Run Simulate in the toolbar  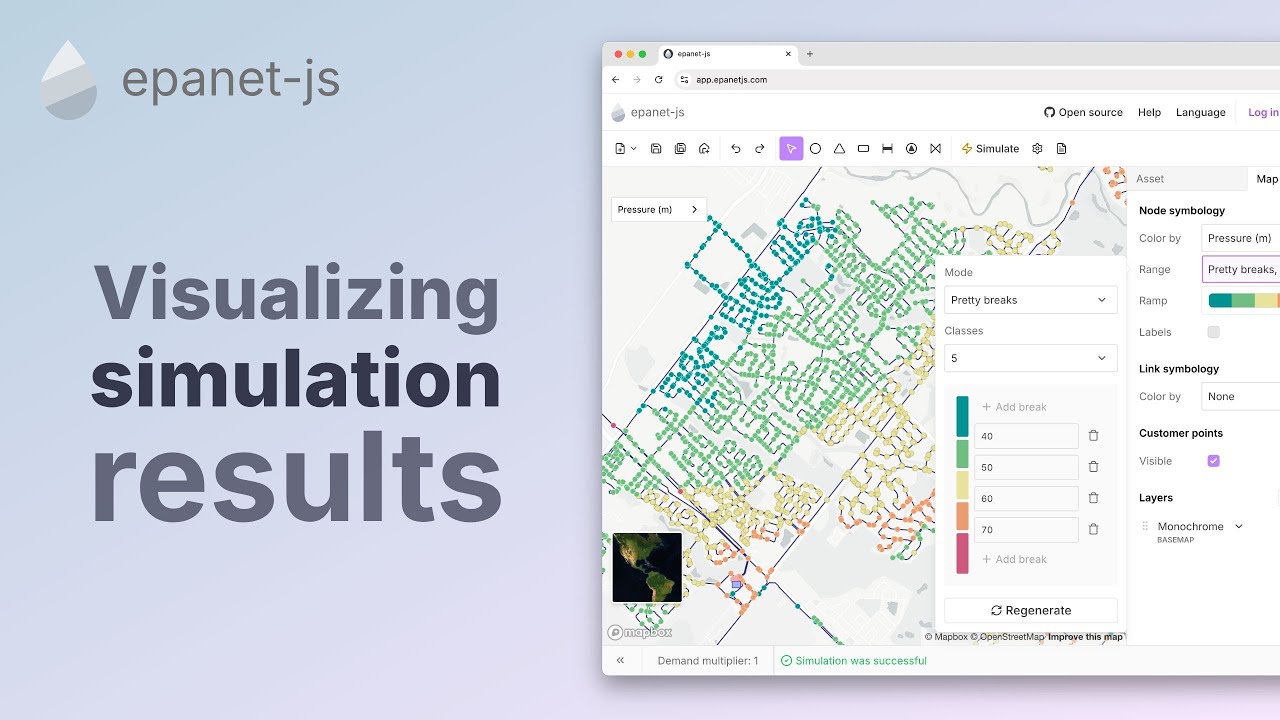pyautogui.click(x=990, y=148)
